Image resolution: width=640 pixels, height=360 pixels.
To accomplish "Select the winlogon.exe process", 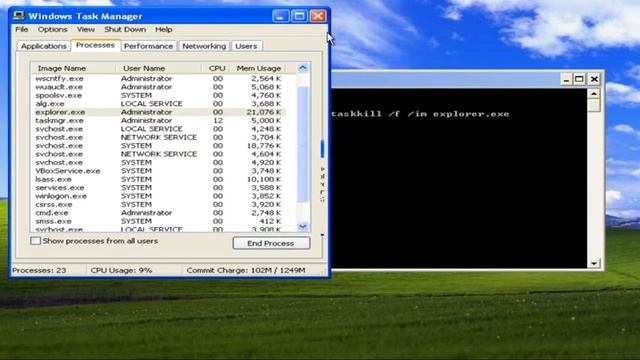I will 159,196.
